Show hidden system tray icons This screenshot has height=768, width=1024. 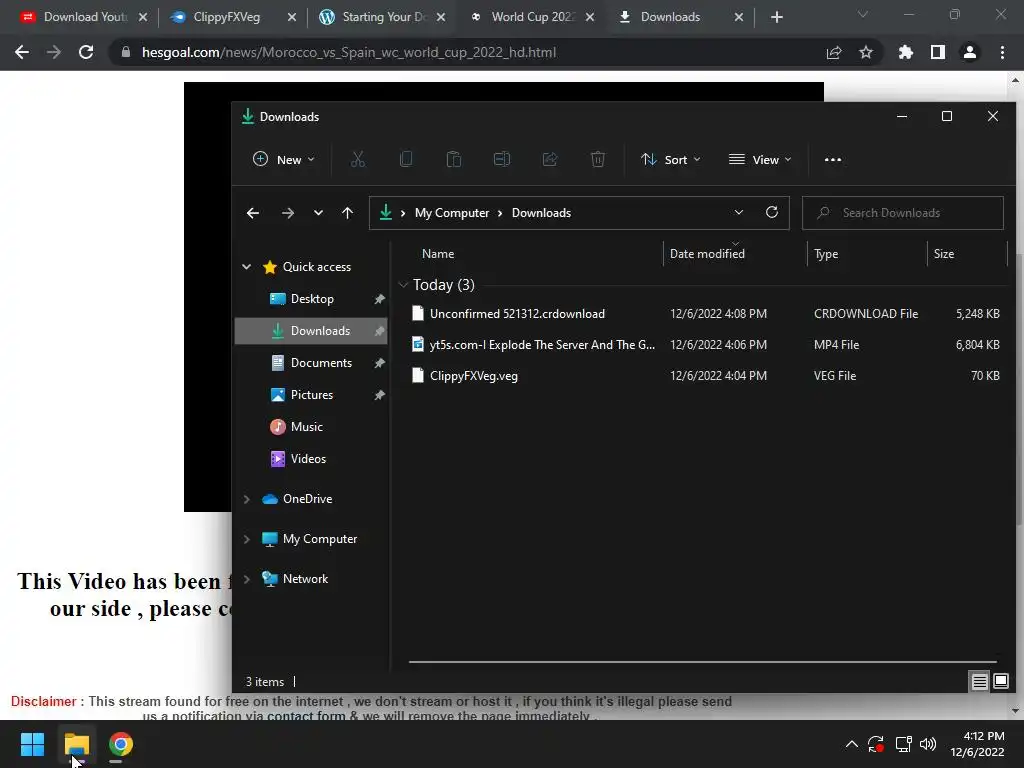click(x=852, y=744)
